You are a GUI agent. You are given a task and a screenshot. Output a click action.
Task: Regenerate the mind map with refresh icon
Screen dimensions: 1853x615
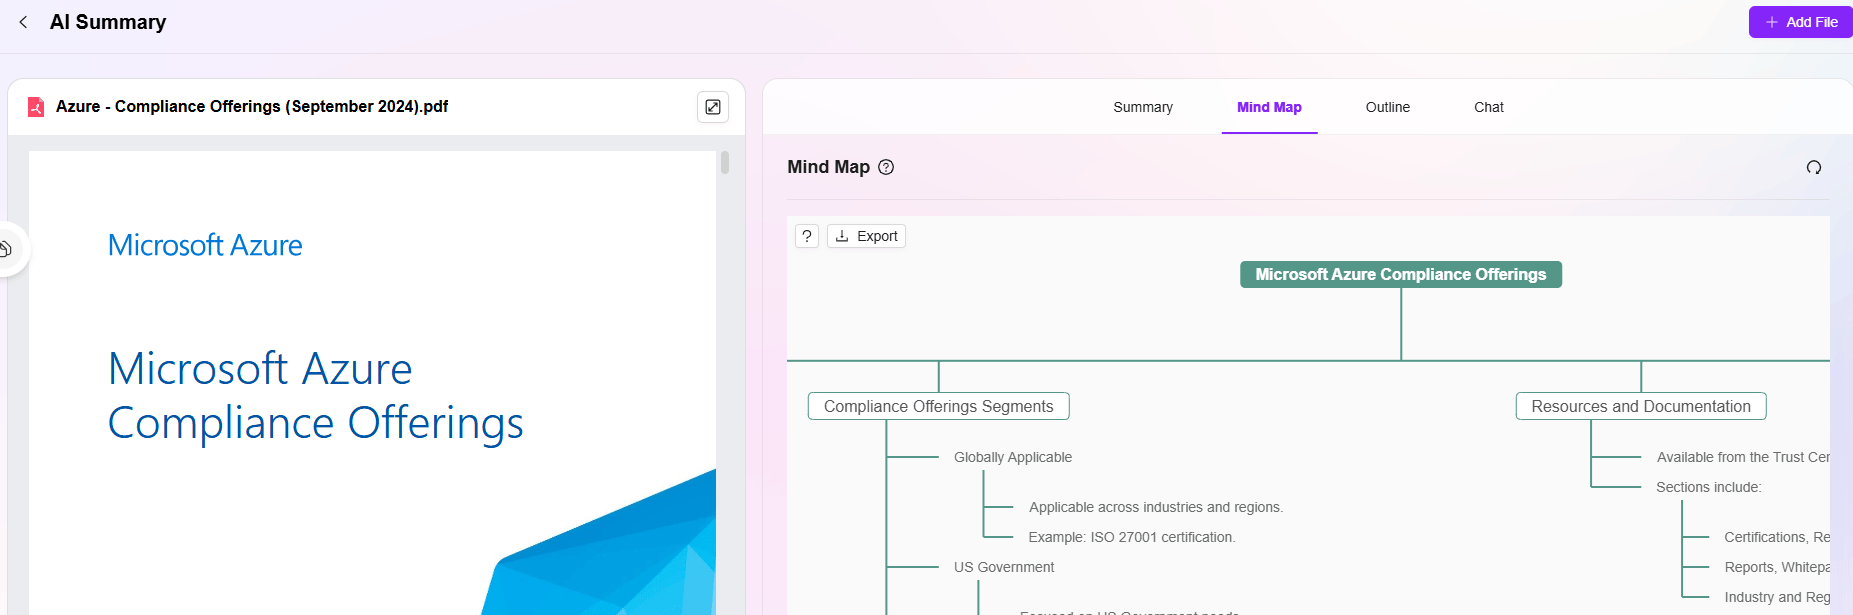pyautogui.click(x=1814, y=167)
